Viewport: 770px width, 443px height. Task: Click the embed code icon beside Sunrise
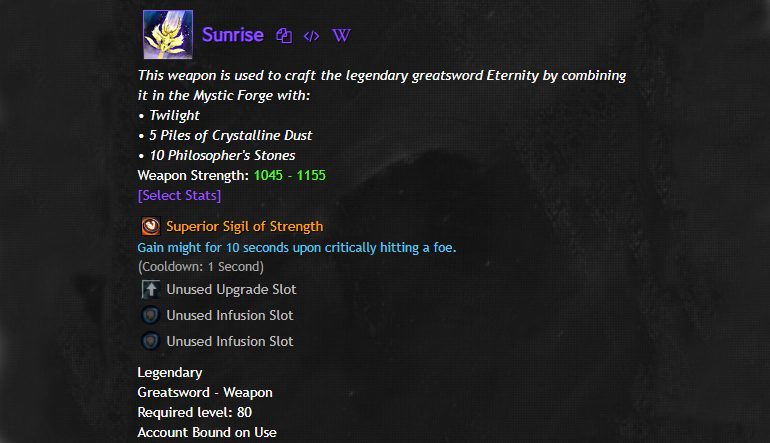pos(311,36)
